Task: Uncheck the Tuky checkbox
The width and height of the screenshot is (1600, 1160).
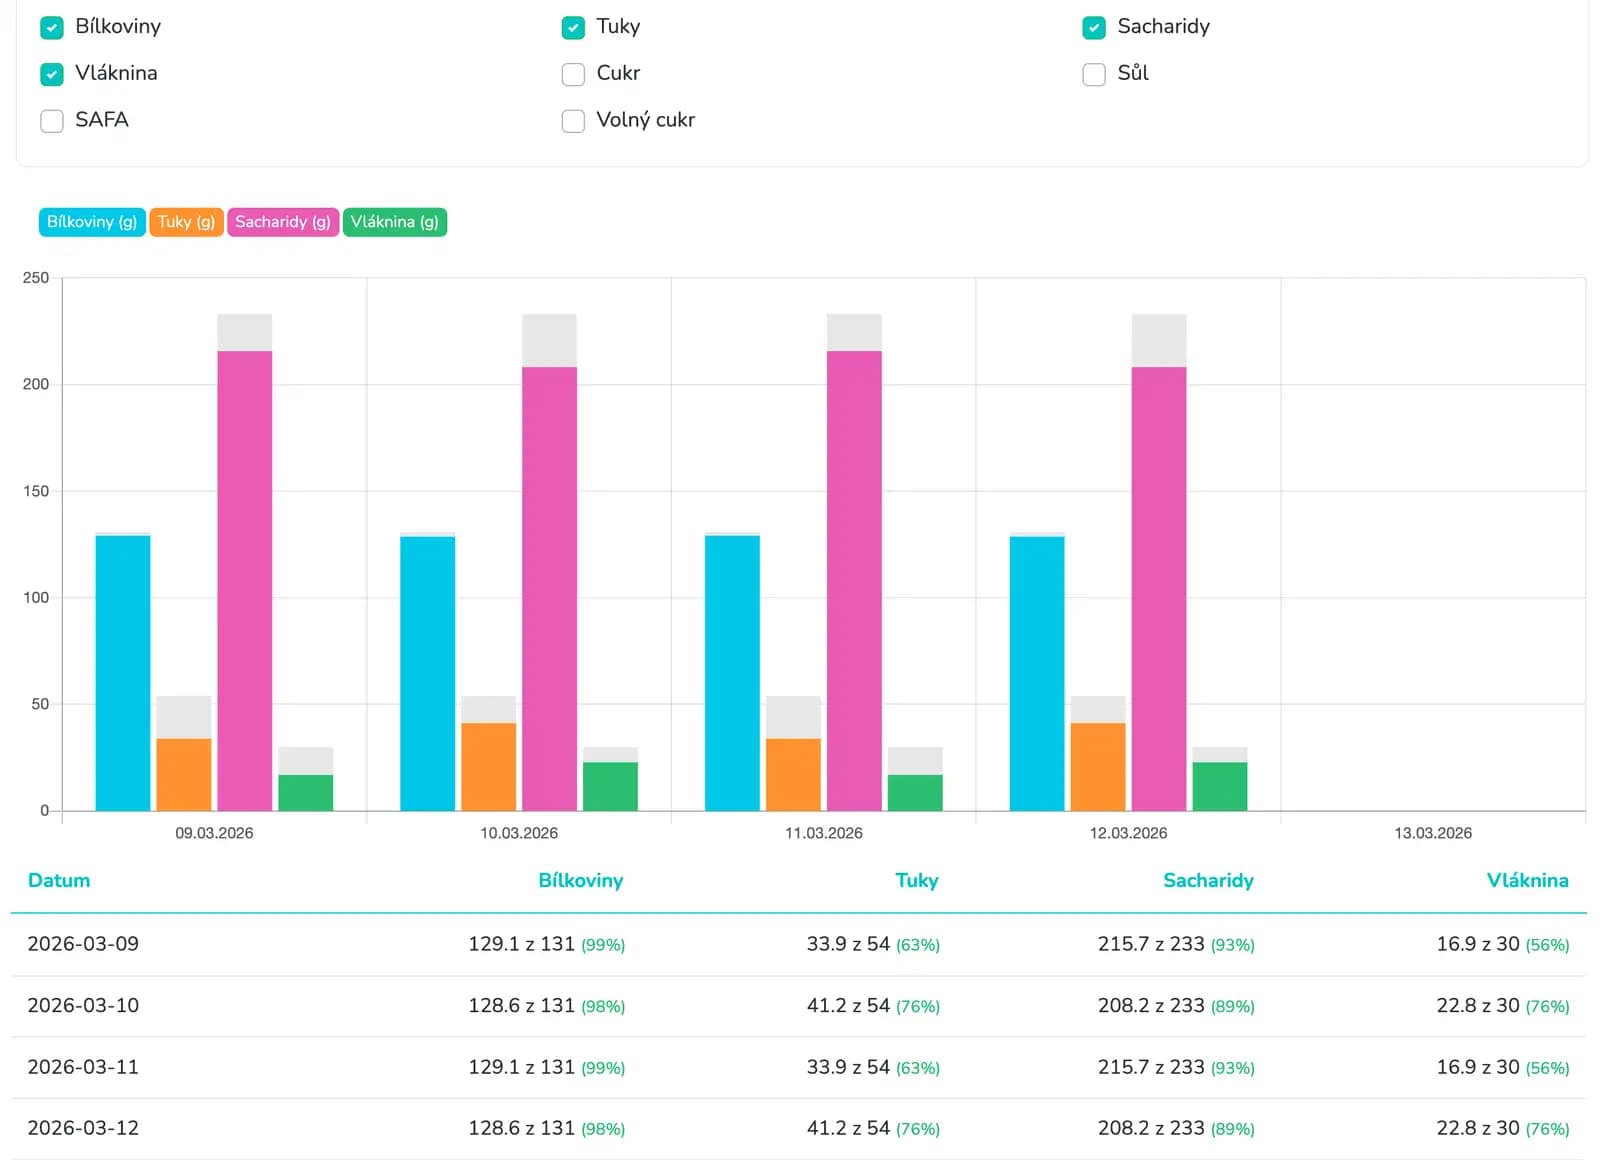Action: click(573, 28)
